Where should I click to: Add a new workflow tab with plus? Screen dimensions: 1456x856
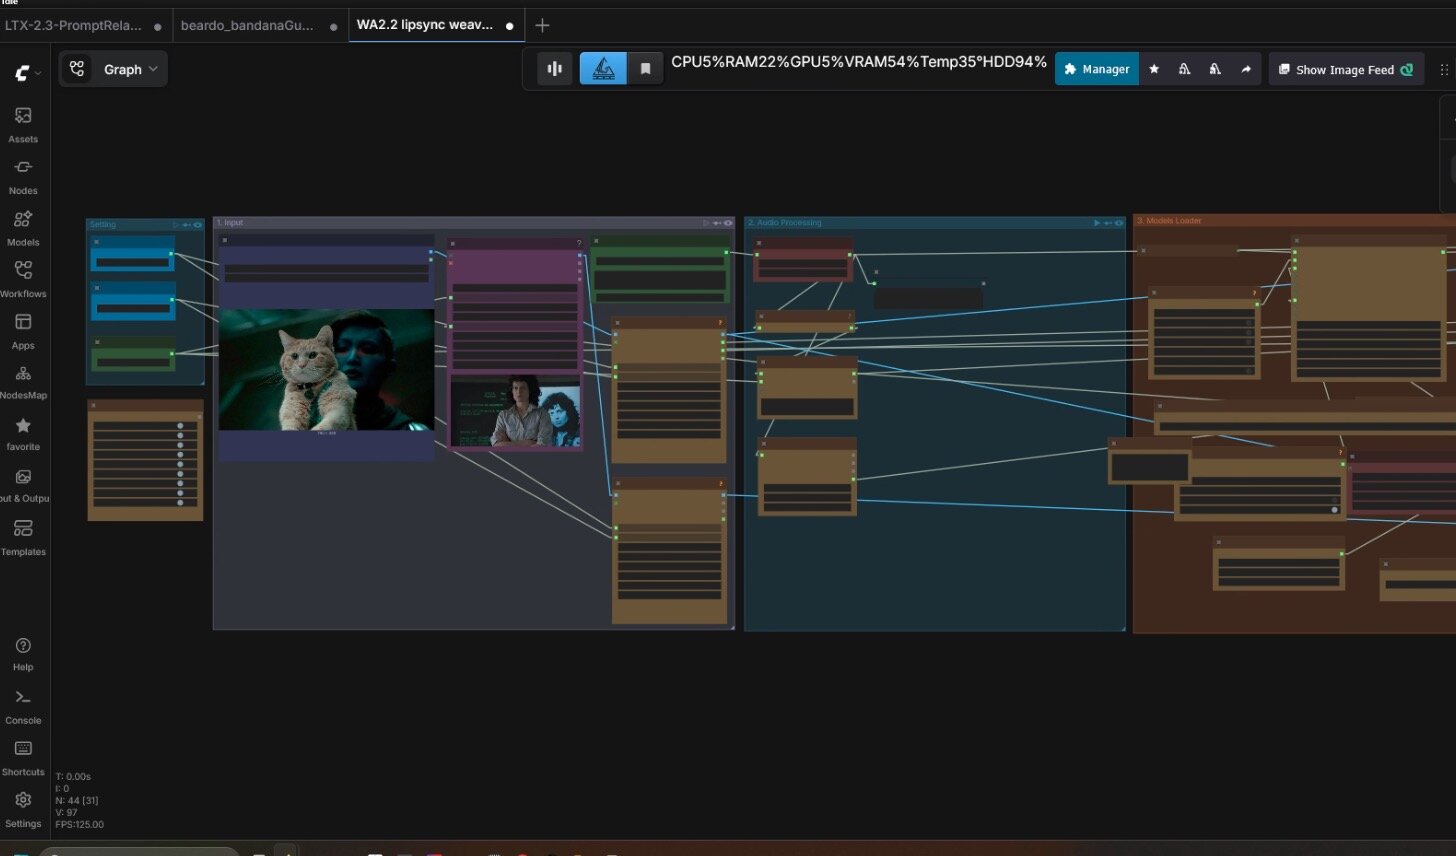pos(542,25)
